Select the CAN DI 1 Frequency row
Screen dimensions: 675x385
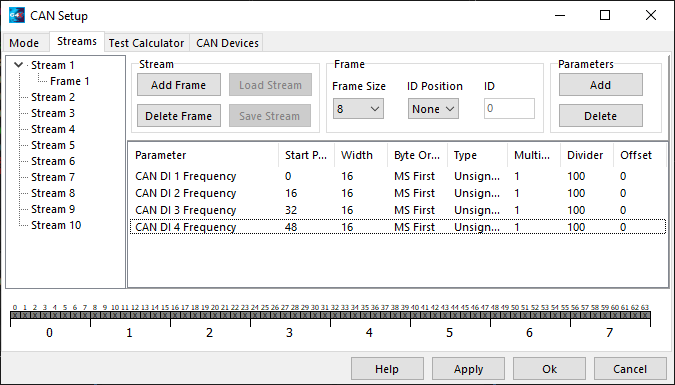[x=398, y=176]
